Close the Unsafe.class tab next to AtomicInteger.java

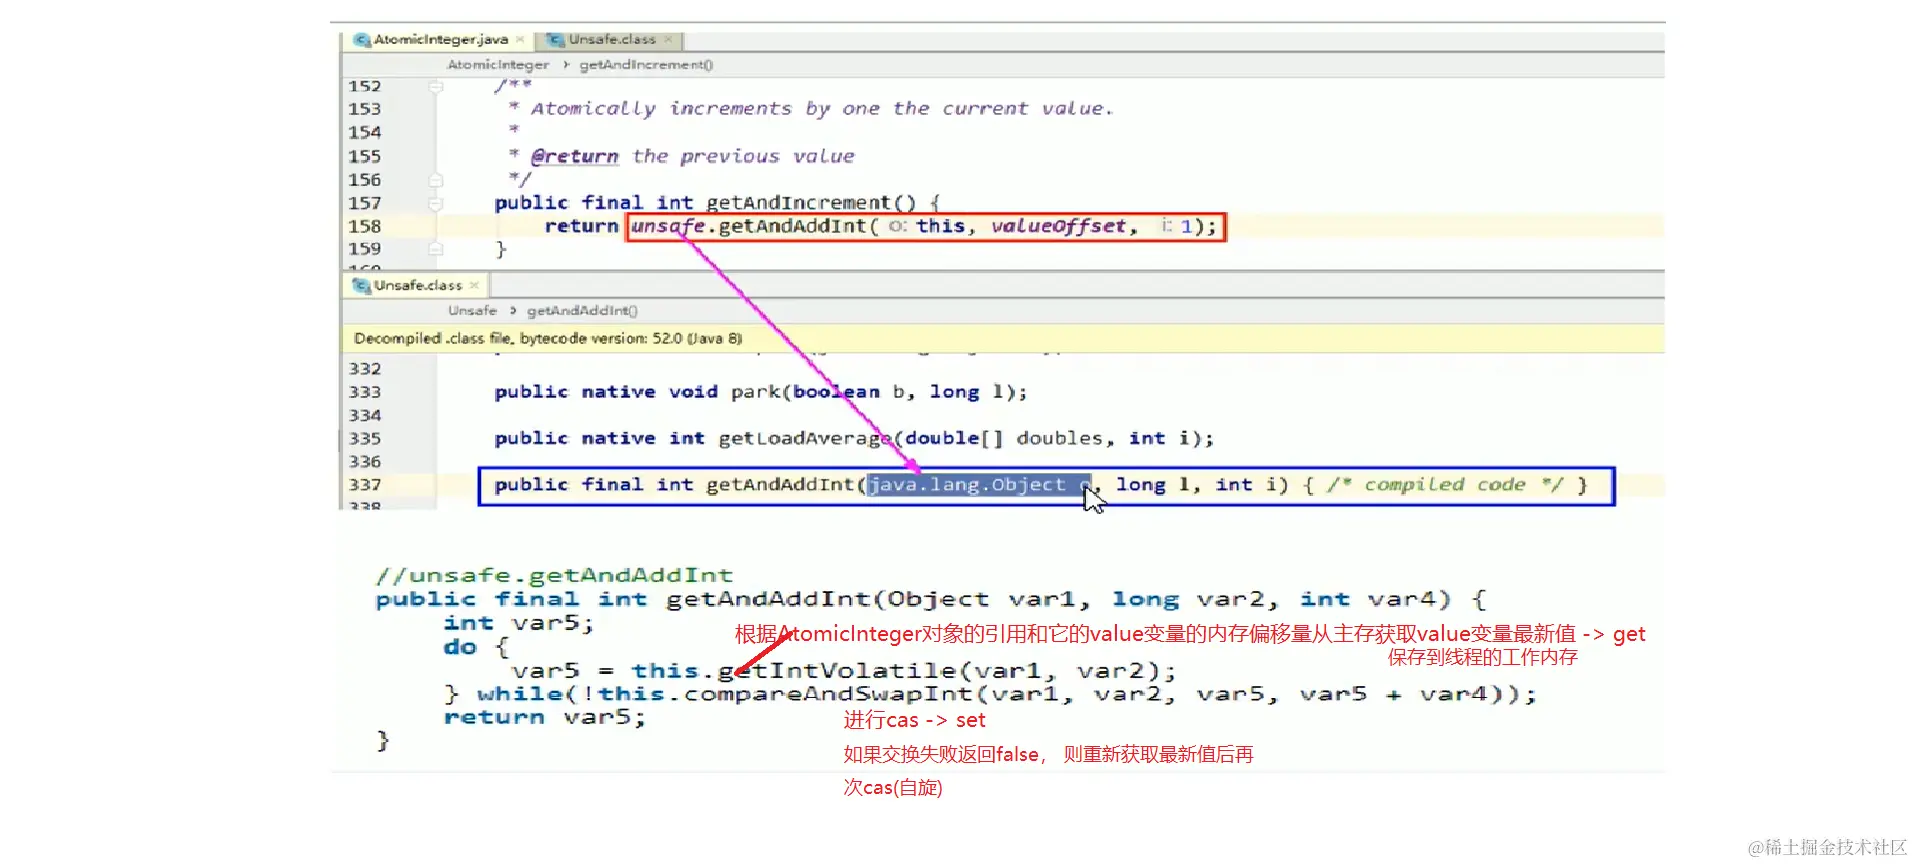pyautogui.click(x=668, y=40)
